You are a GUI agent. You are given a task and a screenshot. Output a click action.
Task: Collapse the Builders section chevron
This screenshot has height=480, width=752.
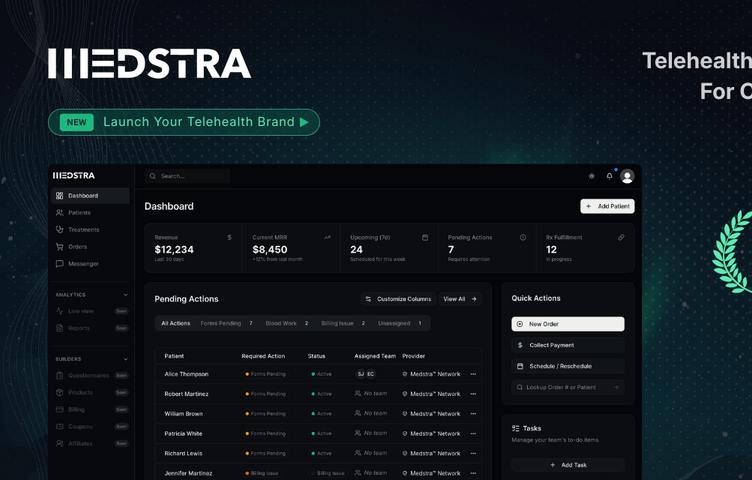[125, 359]
